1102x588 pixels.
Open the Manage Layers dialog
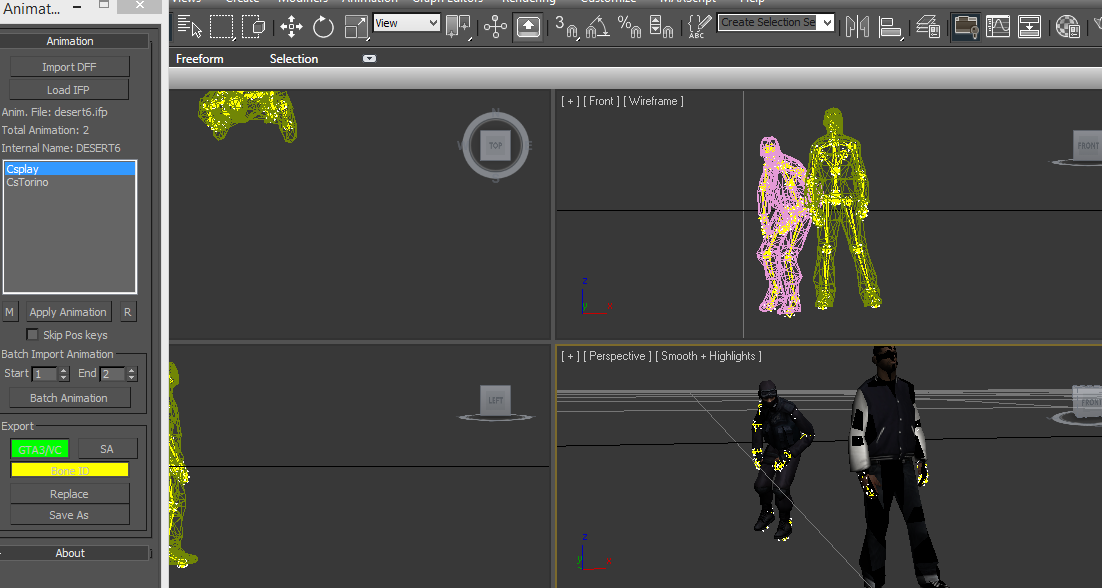[x=928, y=27]
